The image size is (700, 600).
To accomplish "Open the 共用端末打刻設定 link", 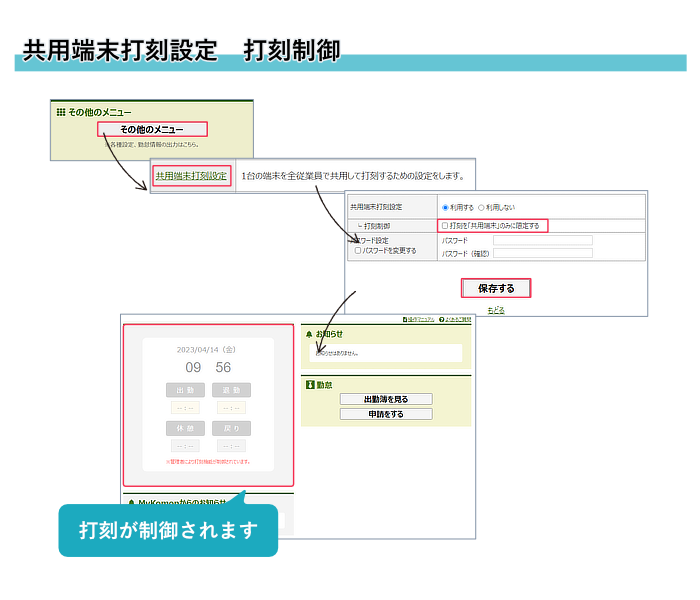I will click(191, 176).
